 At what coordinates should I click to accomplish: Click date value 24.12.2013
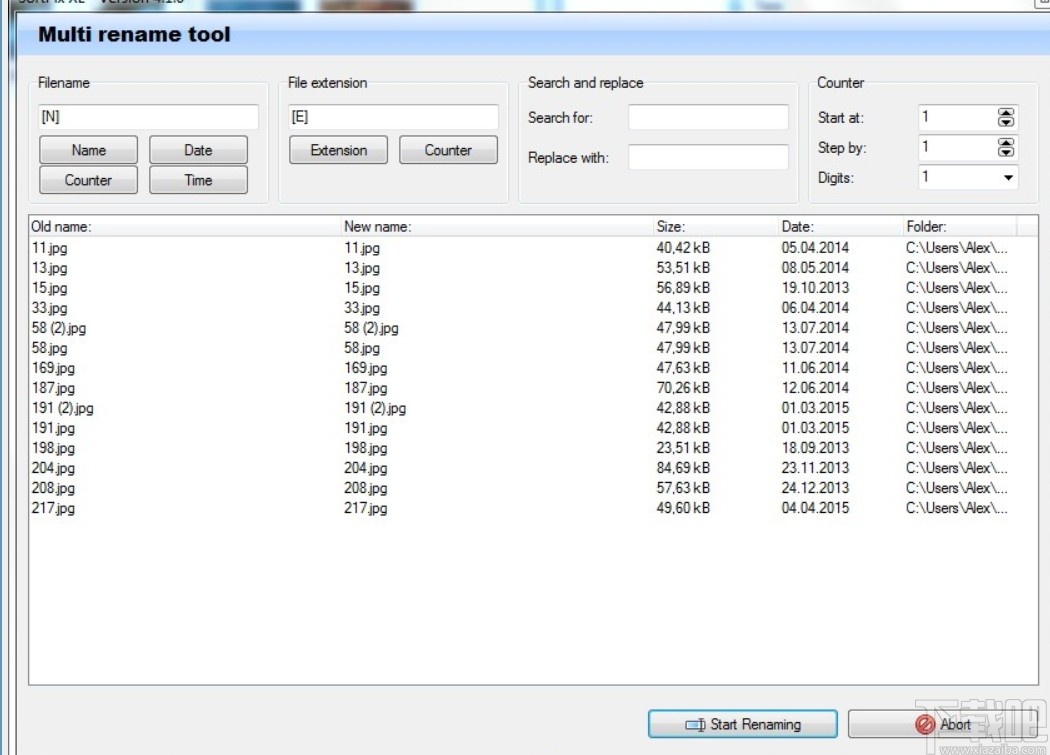(x=815, y=488)
